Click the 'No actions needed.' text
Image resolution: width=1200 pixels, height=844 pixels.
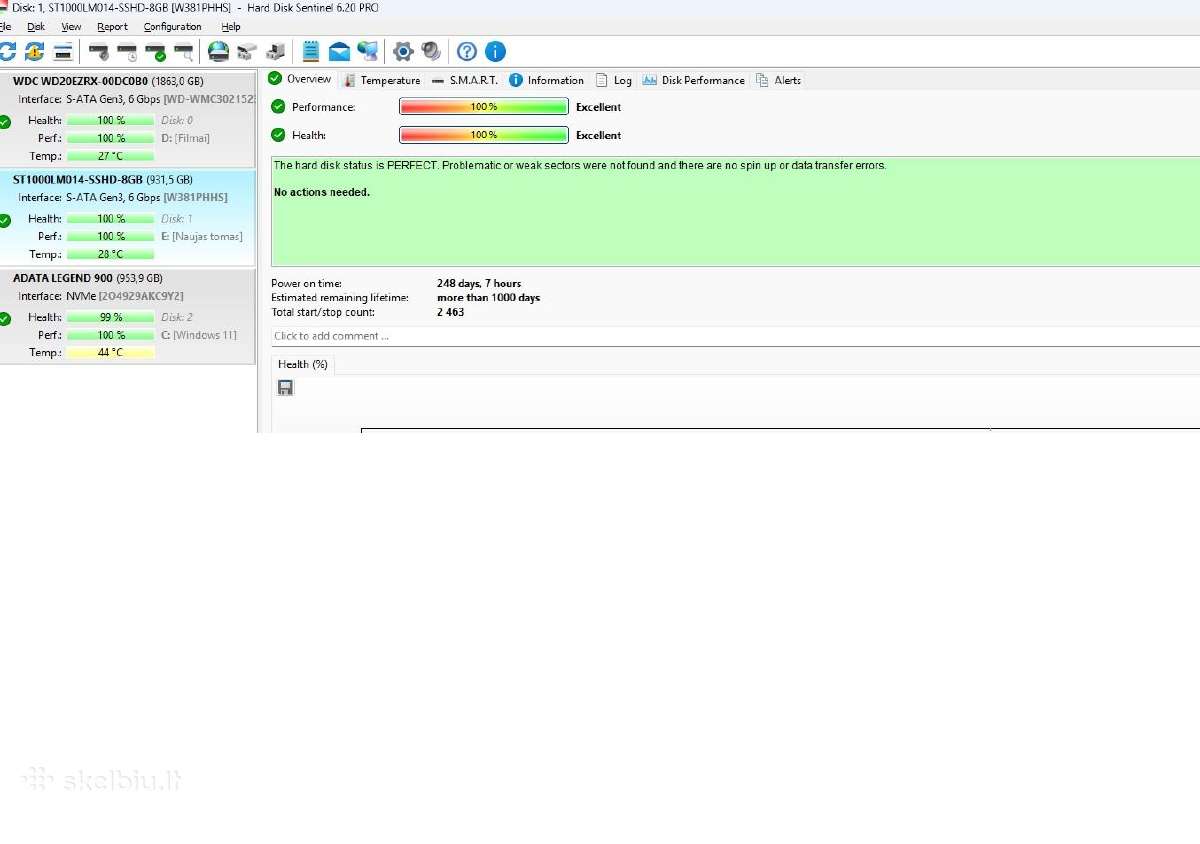[x=322, y=192]
